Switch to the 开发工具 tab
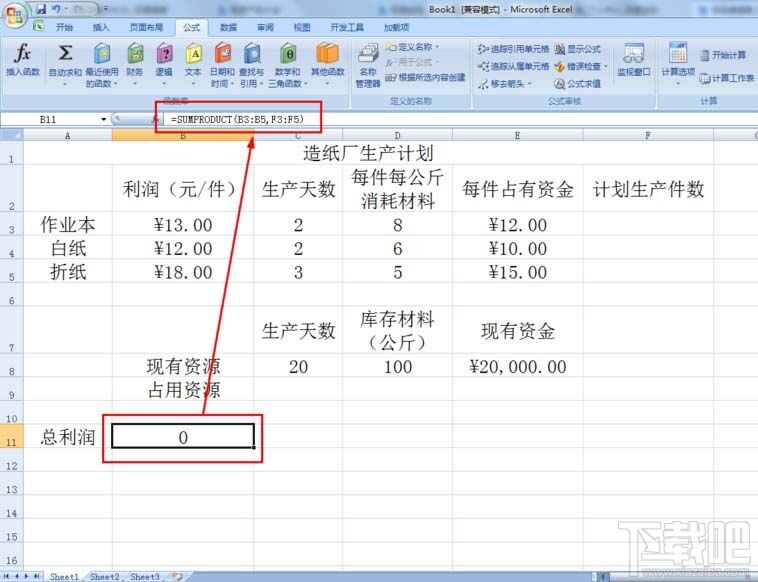The width and height of the screenshot is (758, 582). coord(347,27)
